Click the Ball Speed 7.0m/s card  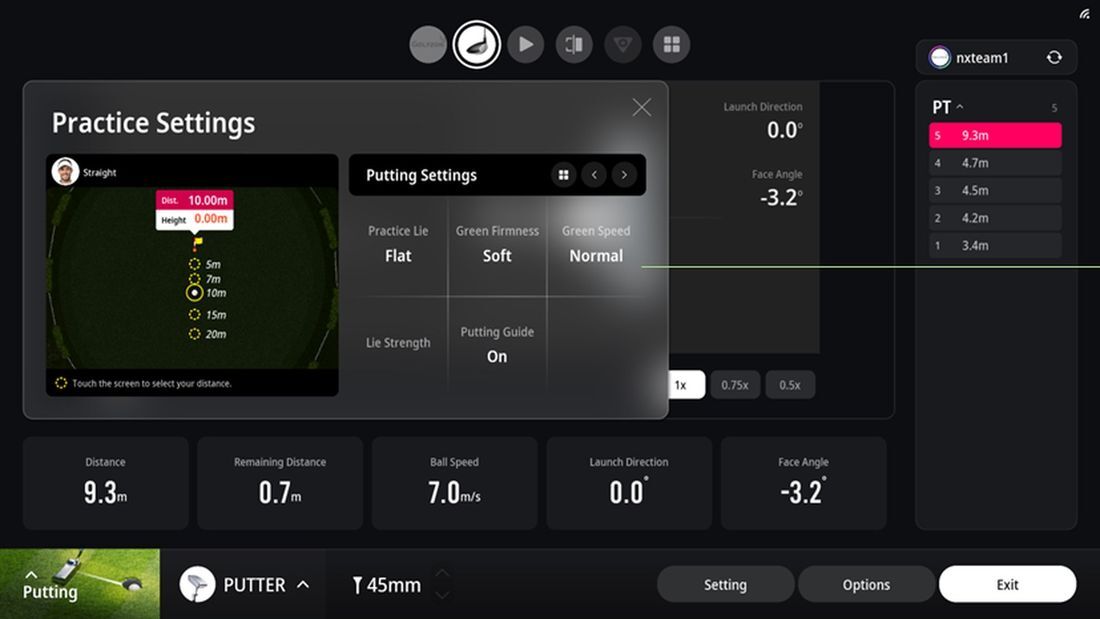coord(455,483)
